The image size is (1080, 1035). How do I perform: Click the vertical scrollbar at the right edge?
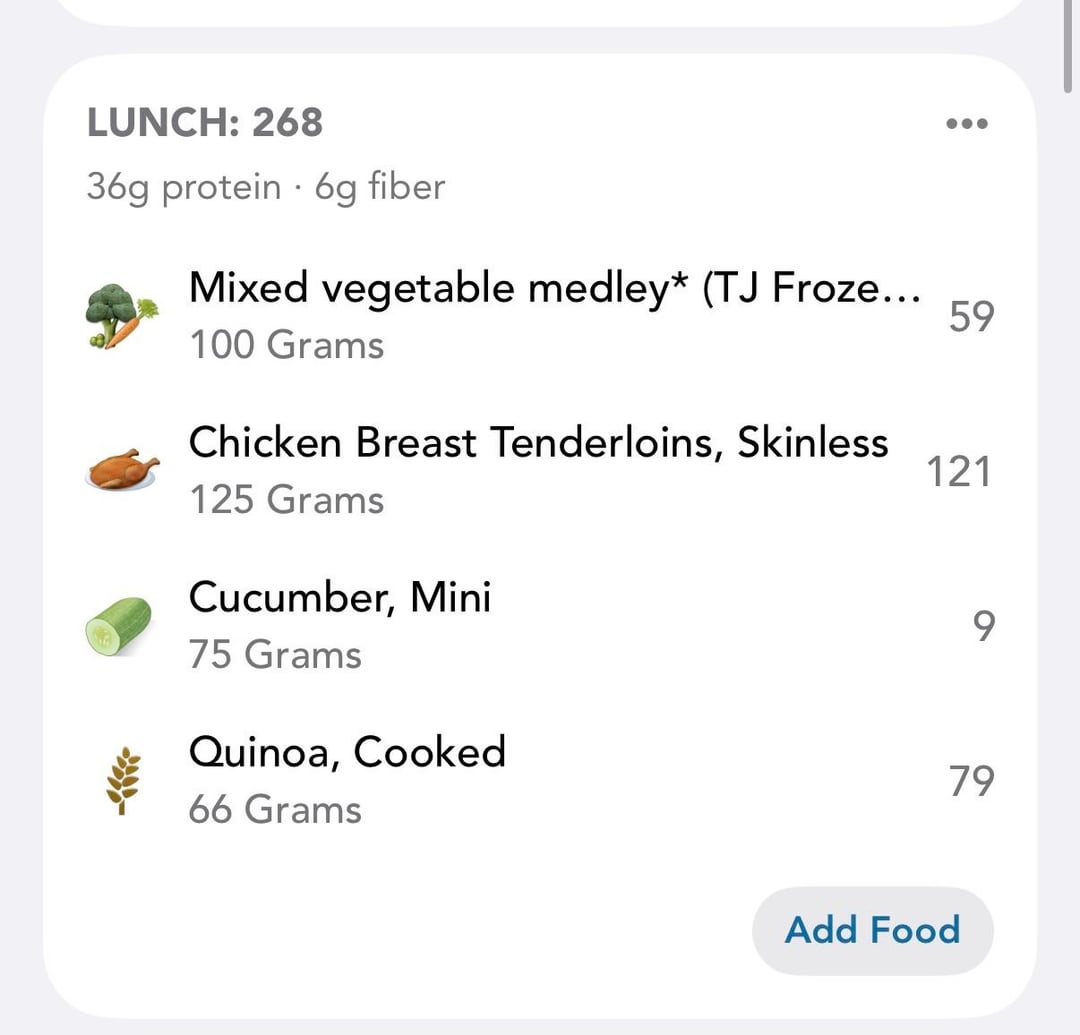click(1072, 50)
